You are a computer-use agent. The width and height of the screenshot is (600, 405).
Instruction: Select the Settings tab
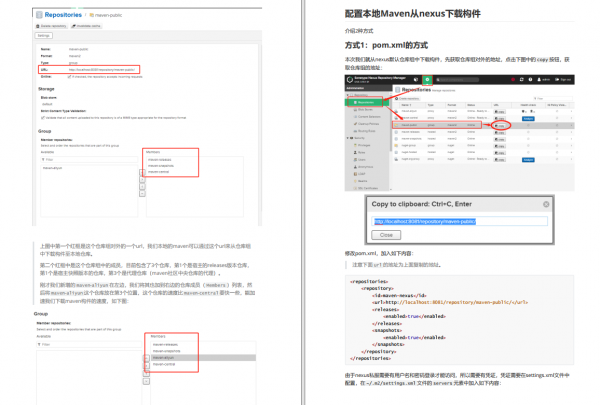click(44, 36)
